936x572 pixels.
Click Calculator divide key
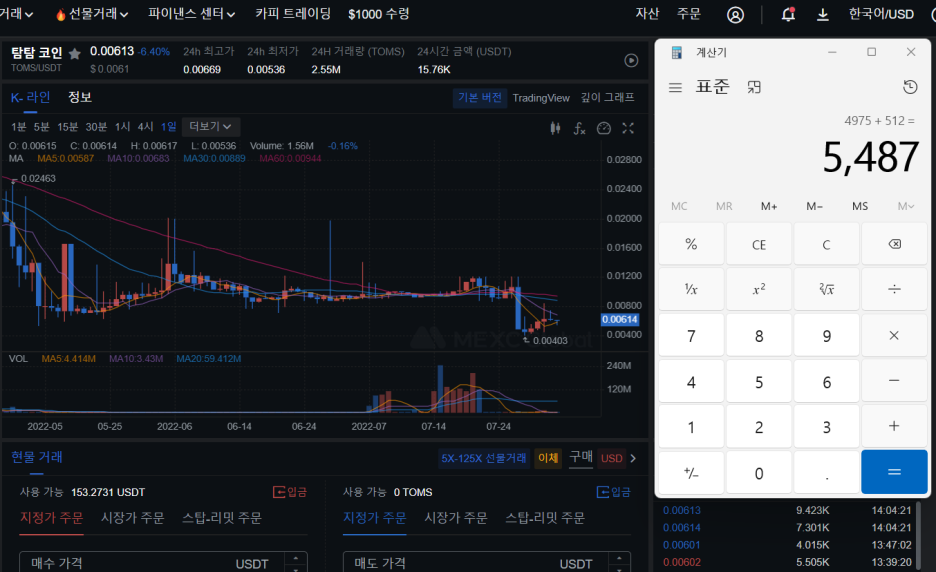point(894,289)
